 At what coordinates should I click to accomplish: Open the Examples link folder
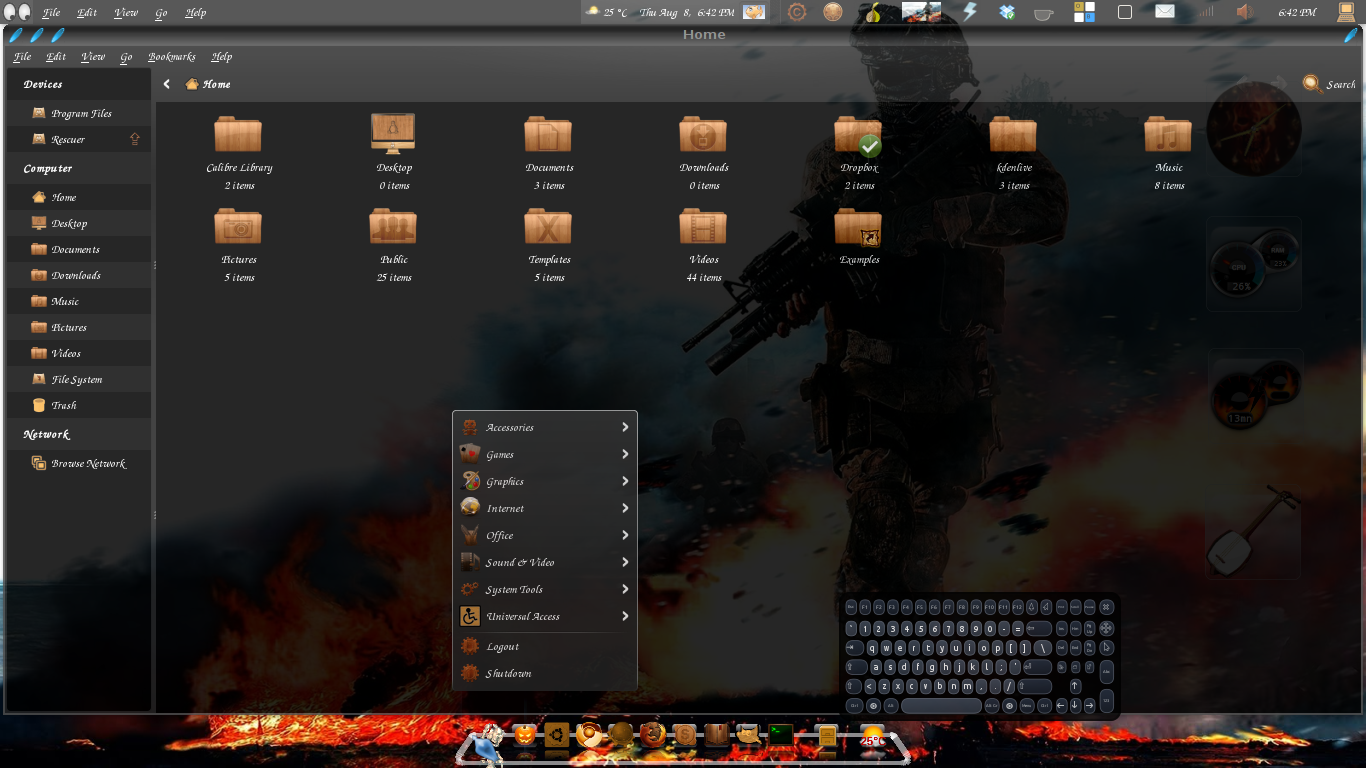point(858,227)
